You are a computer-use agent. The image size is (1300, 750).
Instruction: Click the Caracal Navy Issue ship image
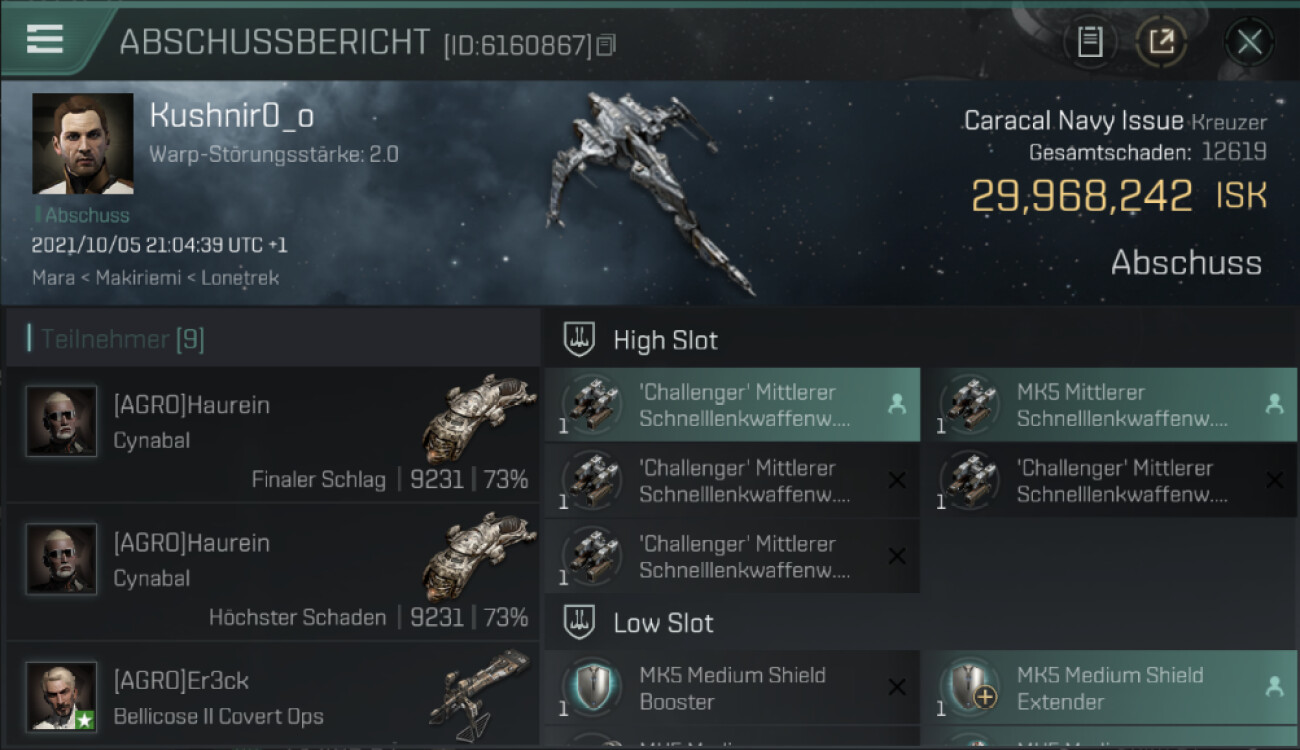click(650, 190)
